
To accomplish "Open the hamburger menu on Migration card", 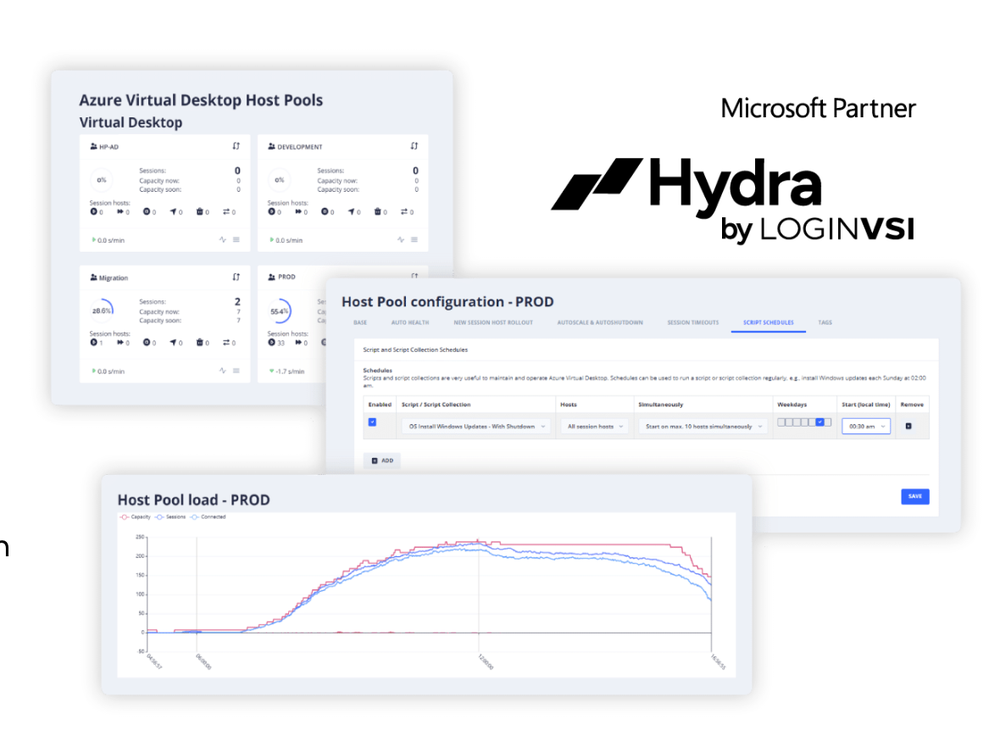I will [236, 371].
